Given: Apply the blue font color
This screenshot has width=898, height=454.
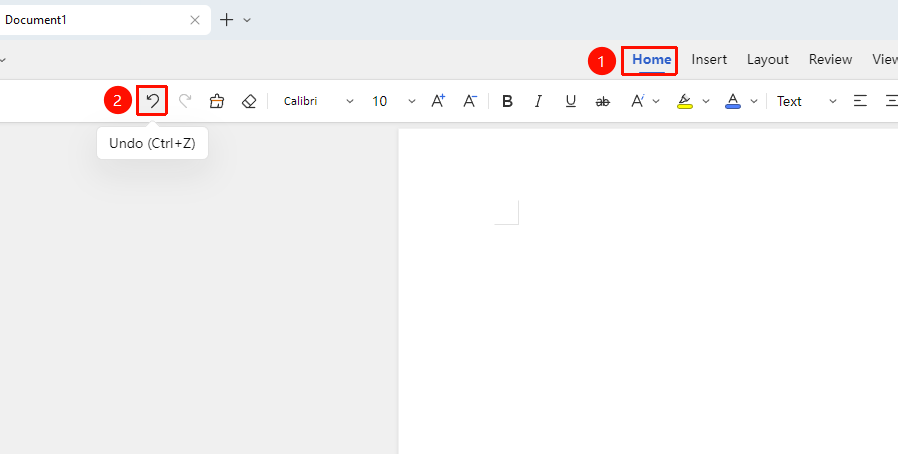Looking at the screenshot, I should 733,101.
